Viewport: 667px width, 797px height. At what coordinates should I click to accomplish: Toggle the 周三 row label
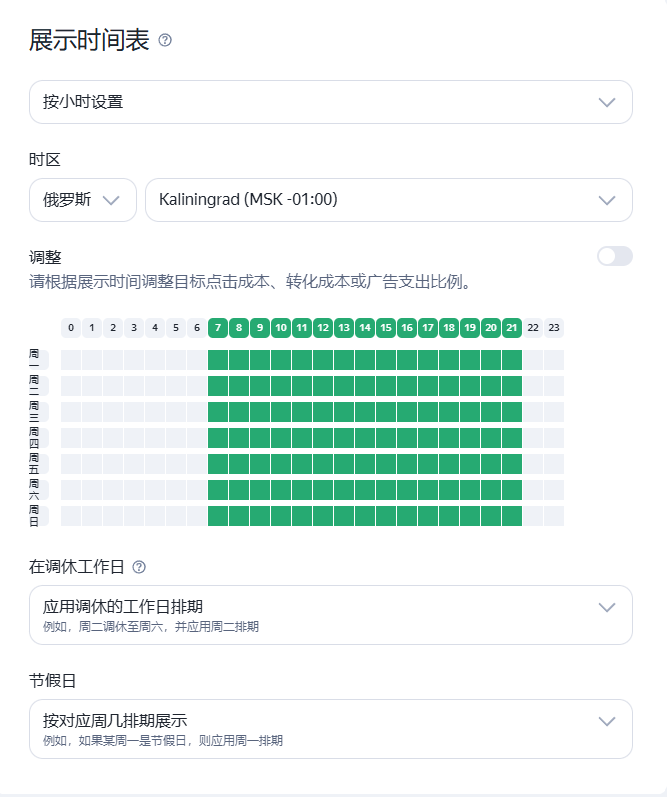(38, 412)
